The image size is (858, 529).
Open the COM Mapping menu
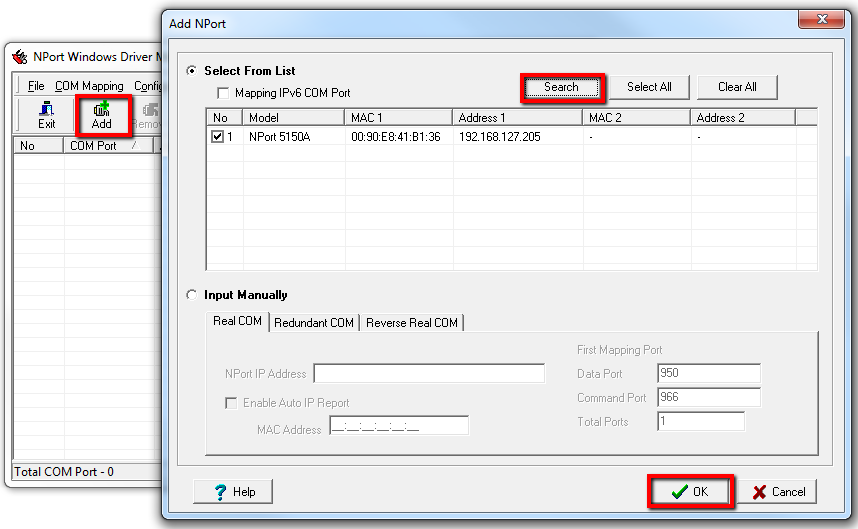[89, 86]
